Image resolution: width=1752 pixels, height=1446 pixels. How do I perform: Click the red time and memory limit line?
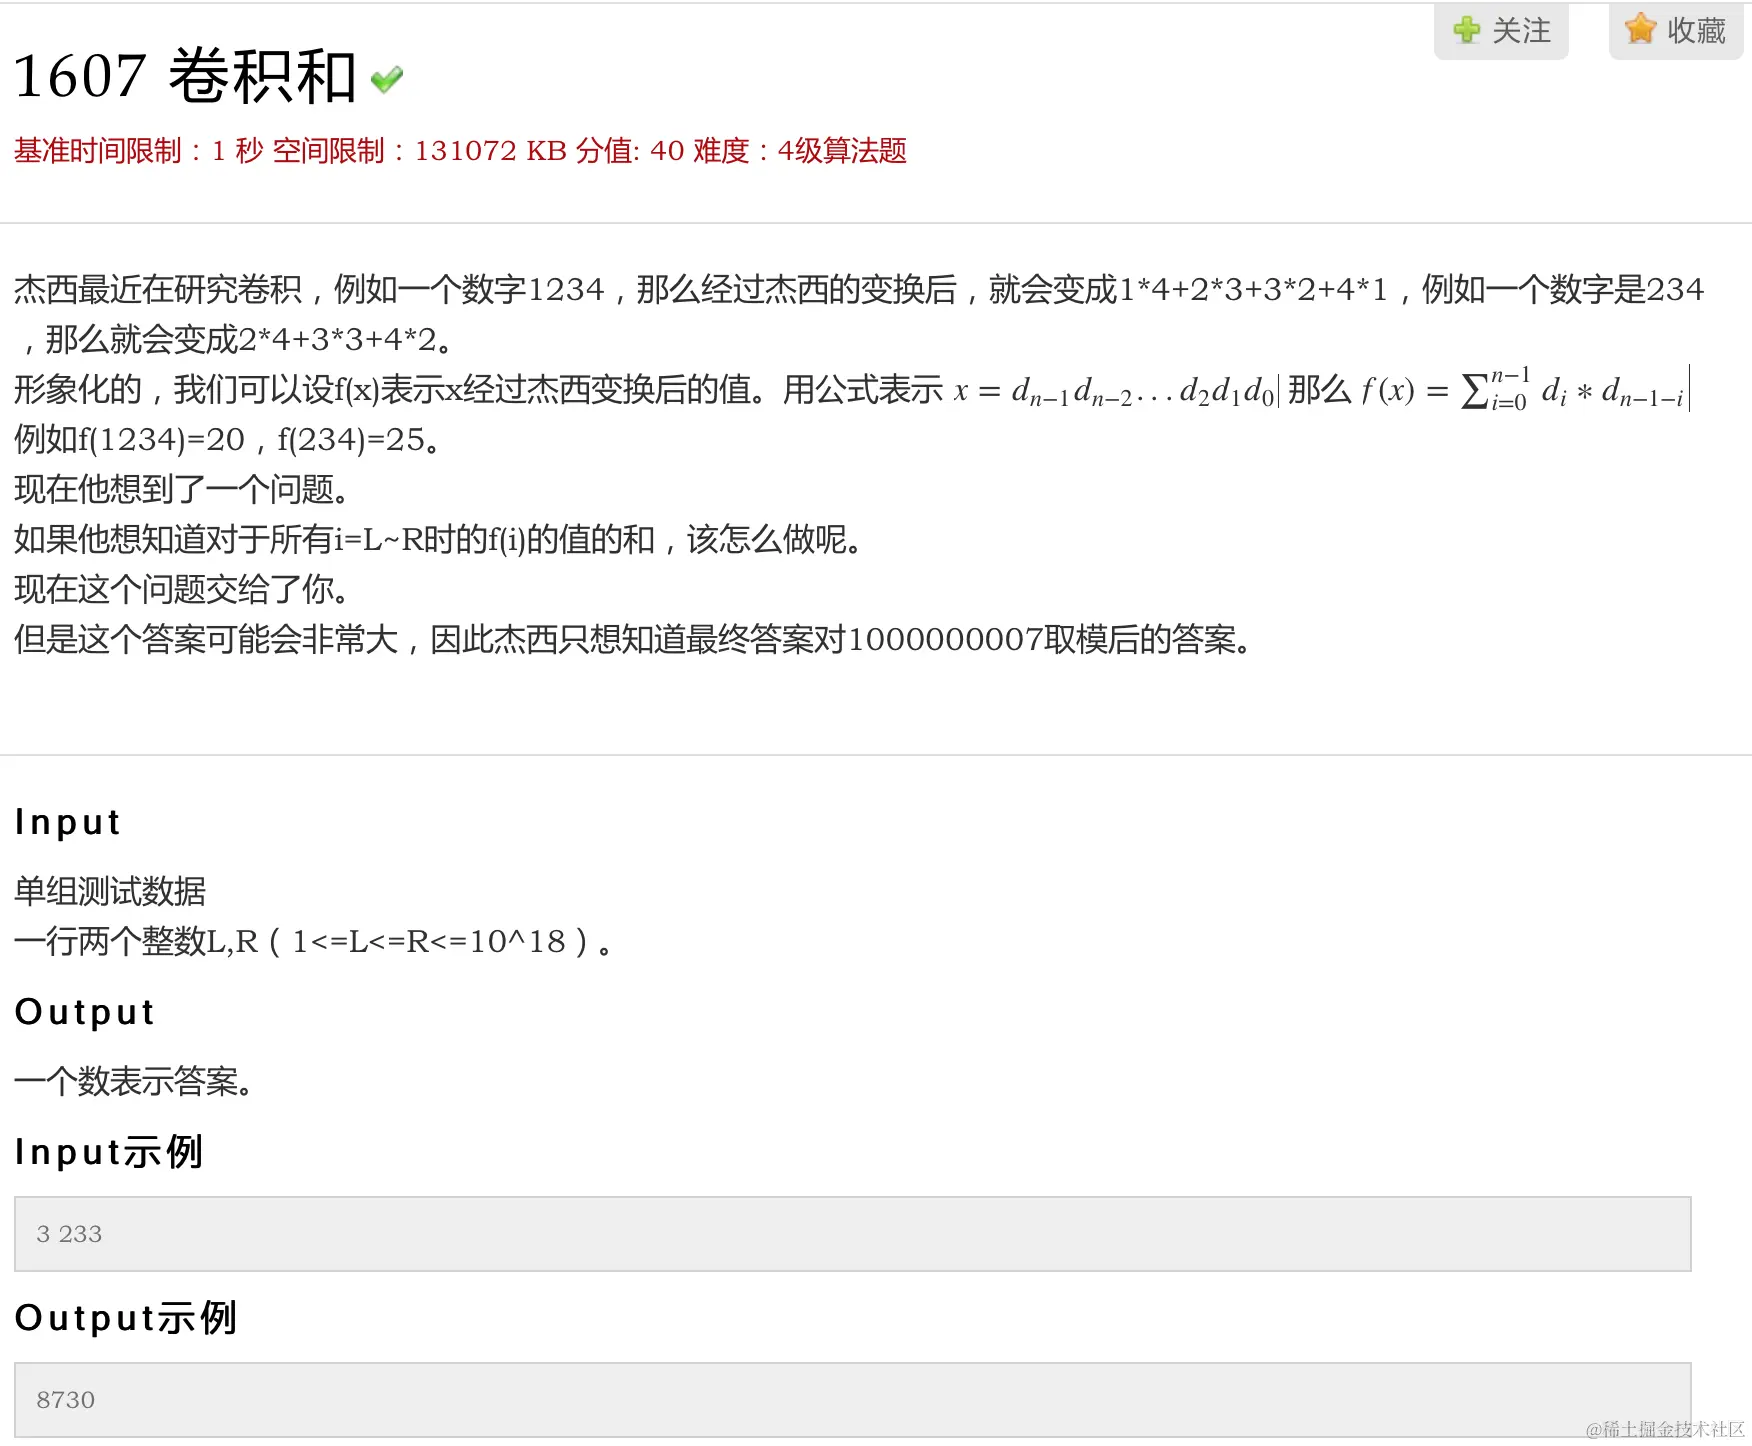pos(460,151)
